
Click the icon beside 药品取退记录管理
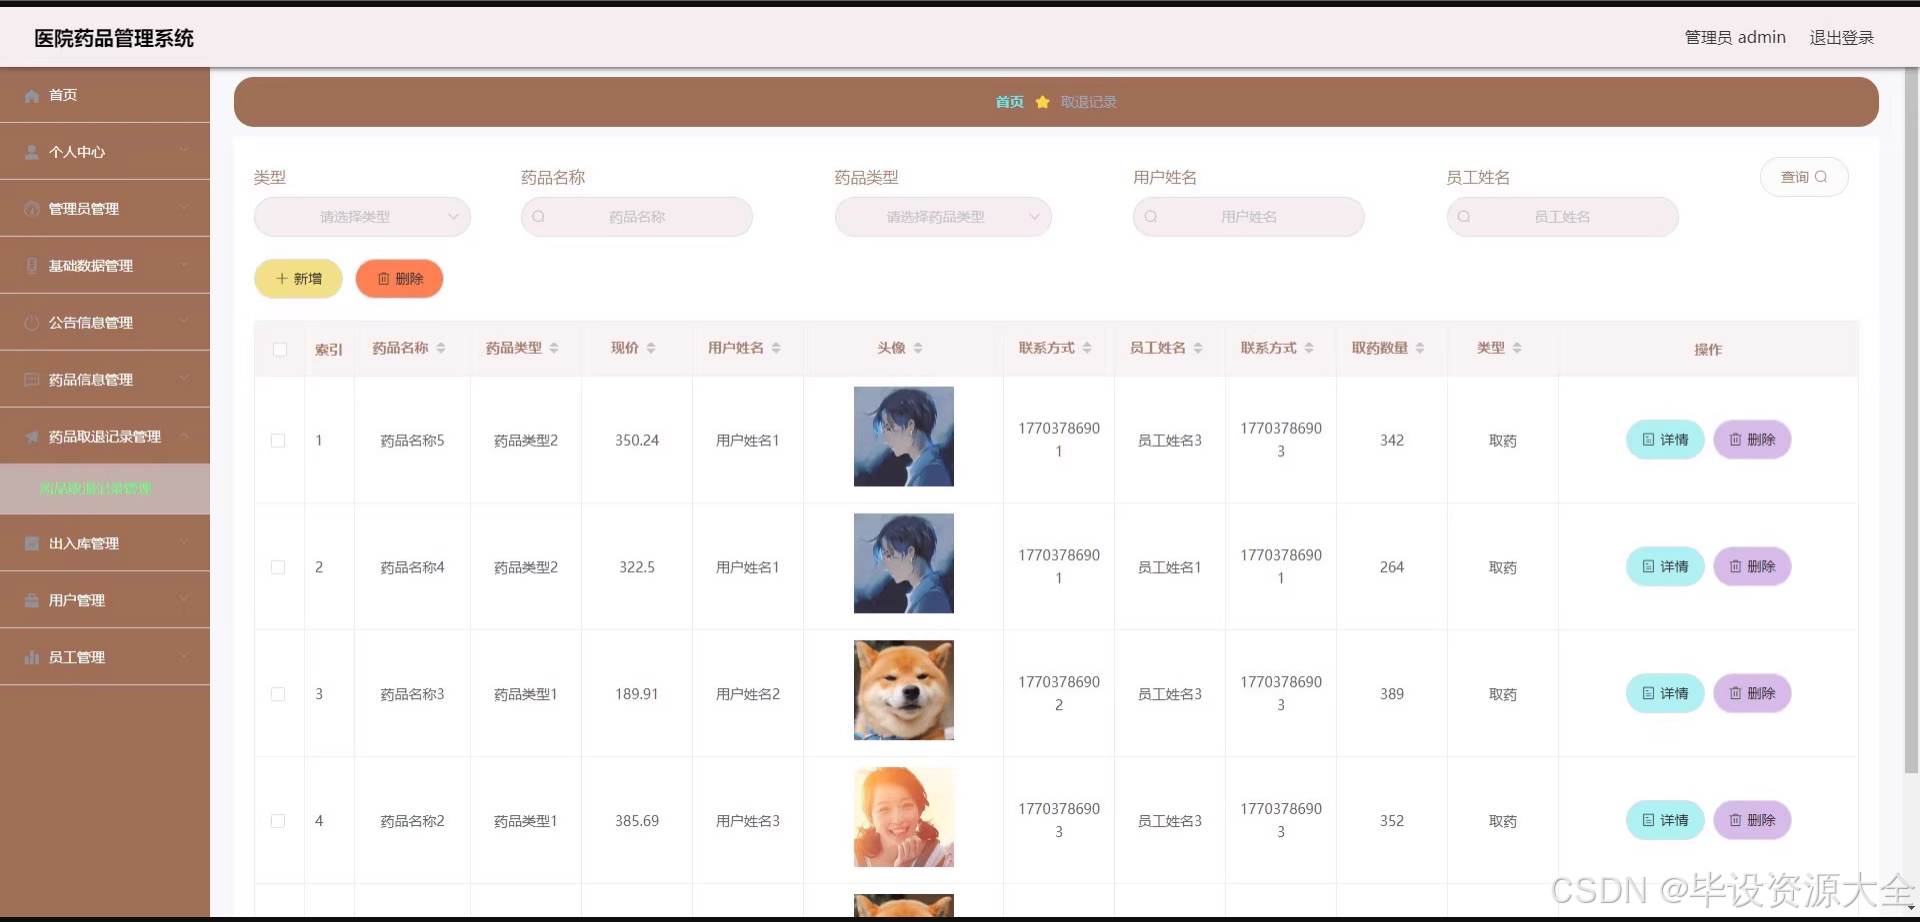(x=32, y=437)
